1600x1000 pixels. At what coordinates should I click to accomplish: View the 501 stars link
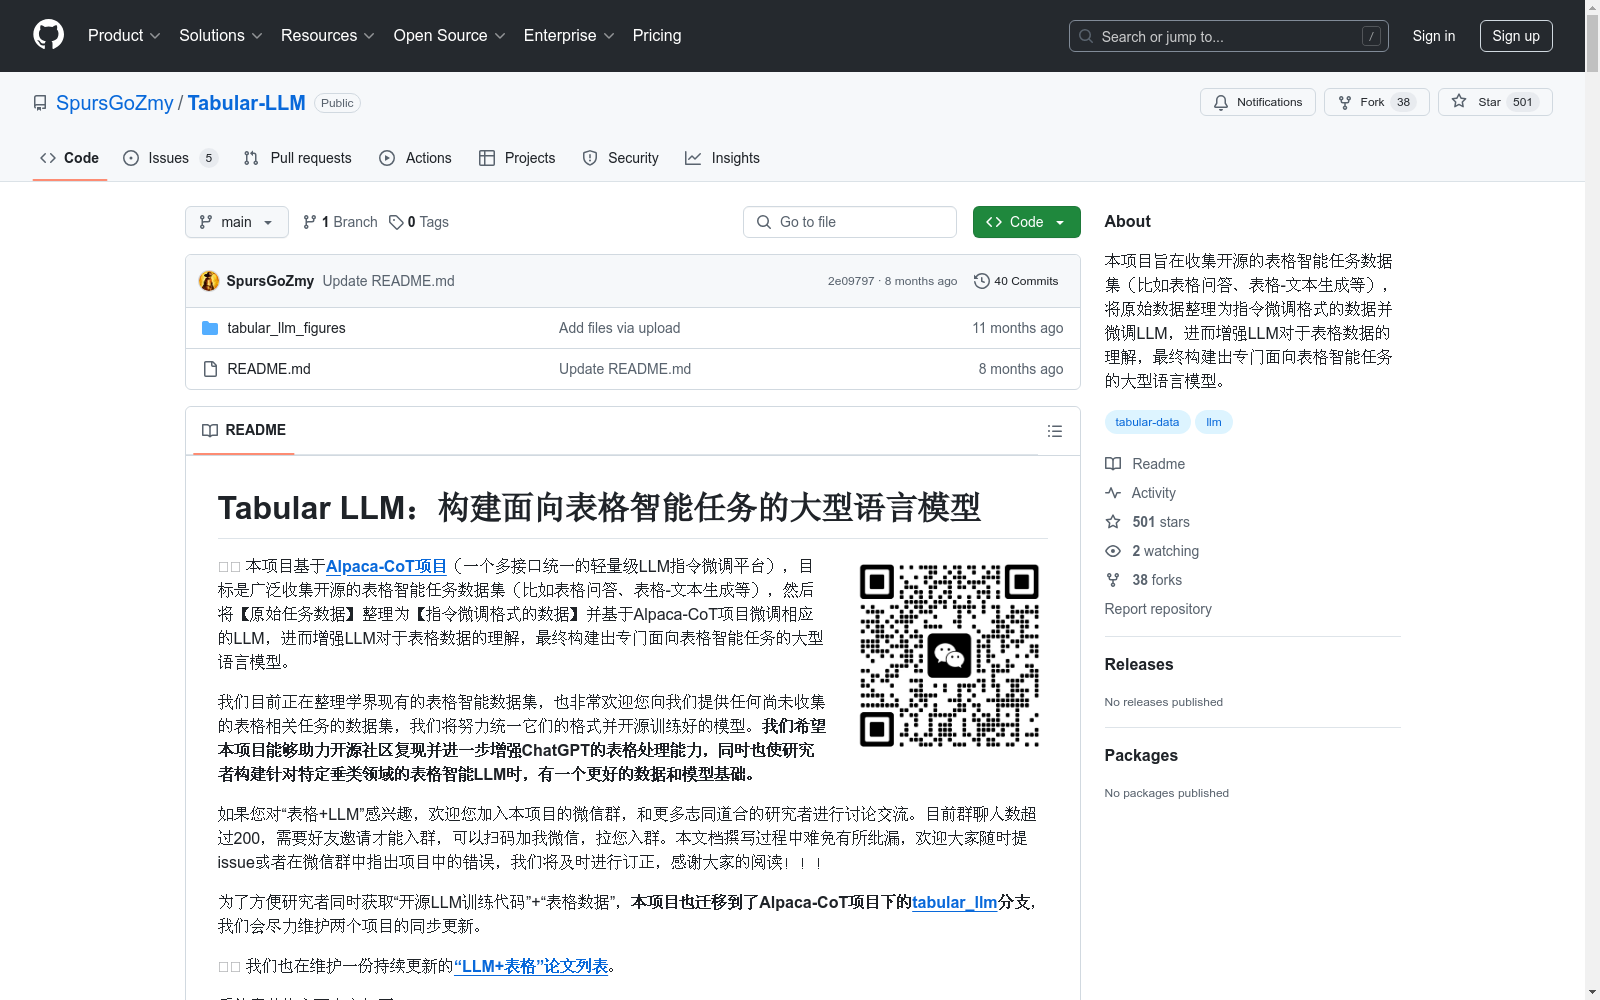(1148, 522)
